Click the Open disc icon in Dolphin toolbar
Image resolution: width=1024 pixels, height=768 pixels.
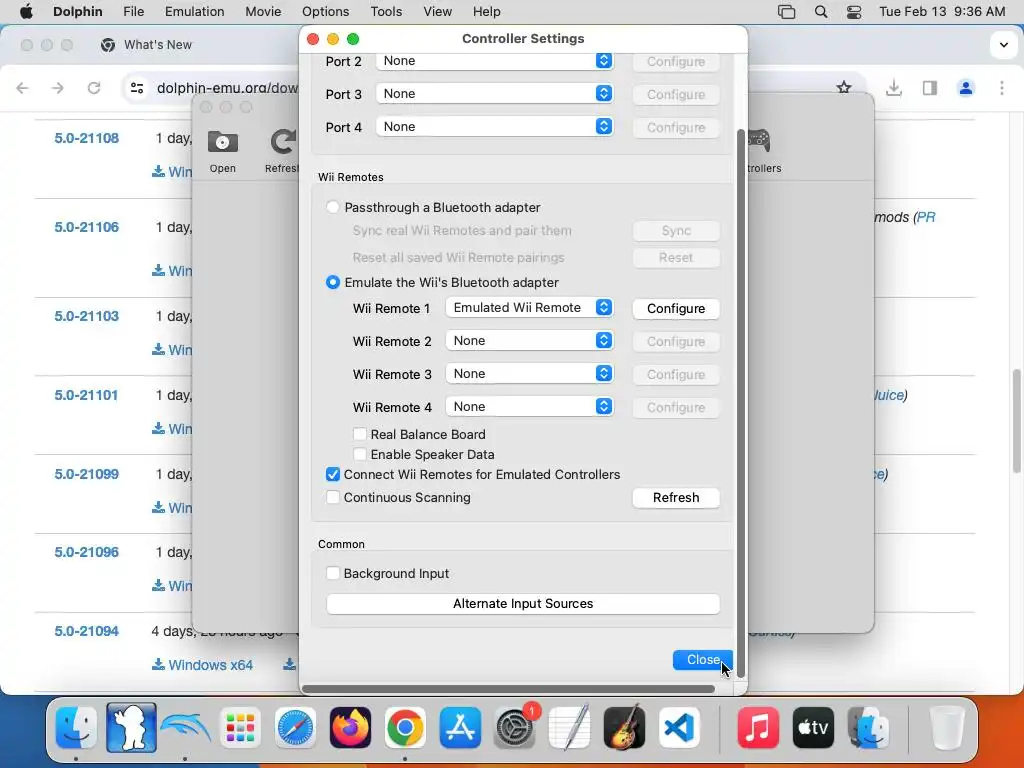click(x=223, y=142)
